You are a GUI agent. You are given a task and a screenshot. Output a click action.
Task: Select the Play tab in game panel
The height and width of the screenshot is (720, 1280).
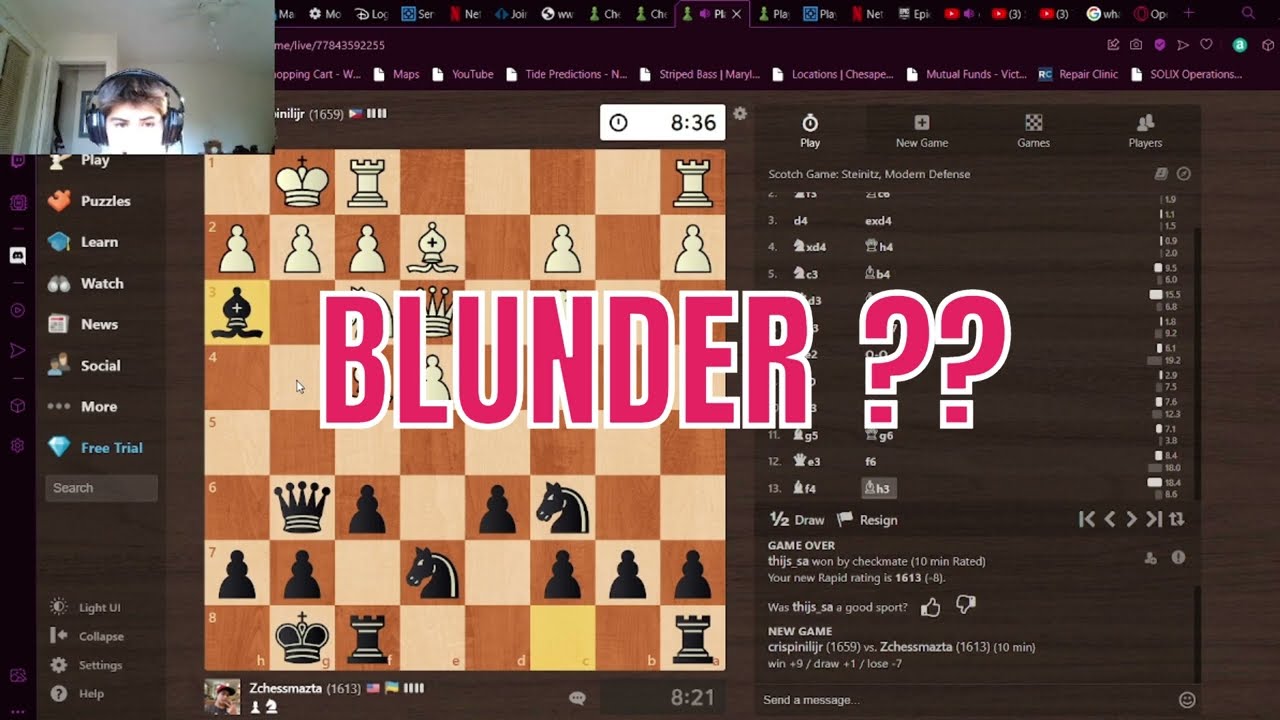click(x=810, y=130)
